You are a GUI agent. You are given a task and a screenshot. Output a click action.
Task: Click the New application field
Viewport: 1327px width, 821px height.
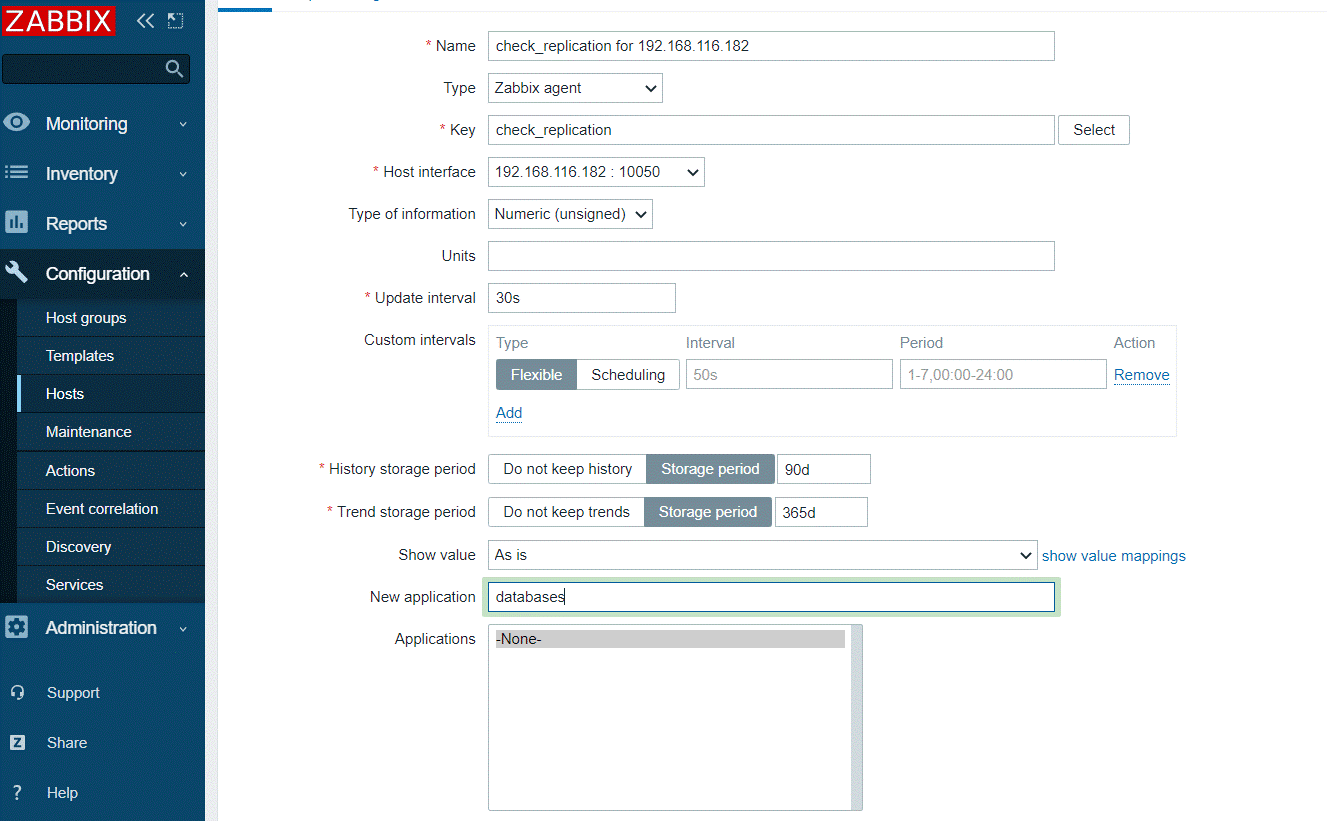771,597
